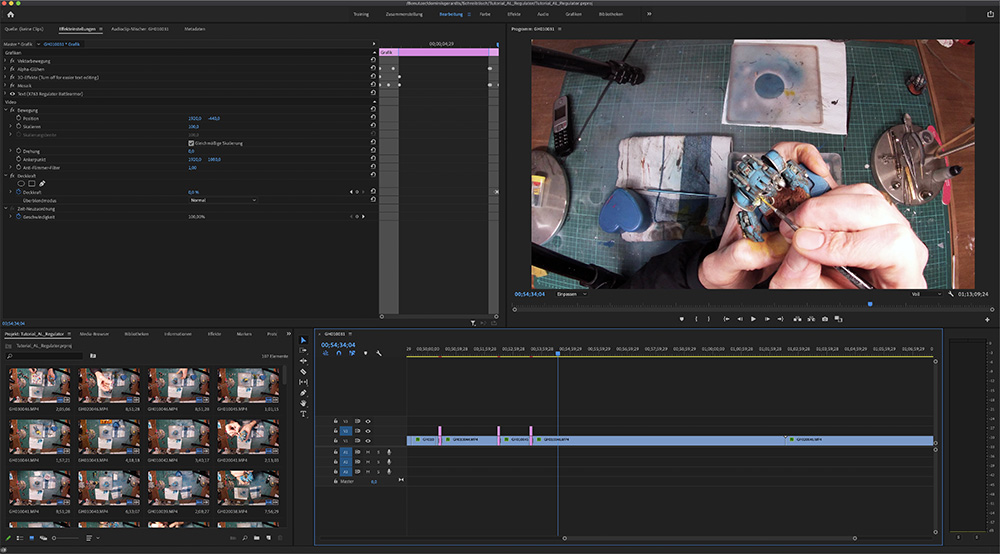Viewport: 1000px width, 554px height.
Task: Select the GH030046.MP4 thumbnail
Action: [40, 385]
